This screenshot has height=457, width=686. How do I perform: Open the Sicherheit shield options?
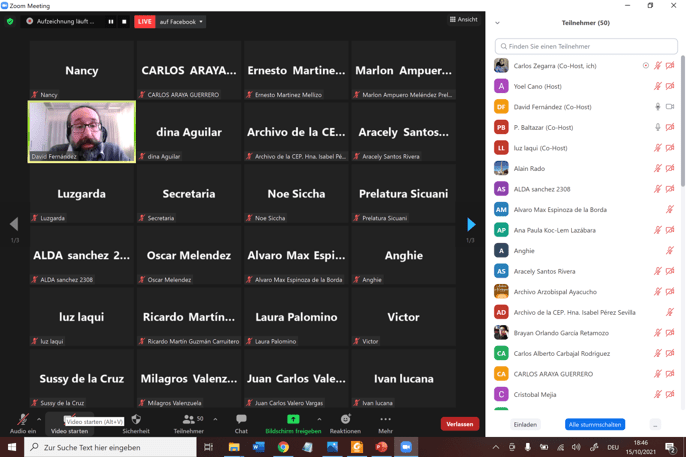pos(136,423)
